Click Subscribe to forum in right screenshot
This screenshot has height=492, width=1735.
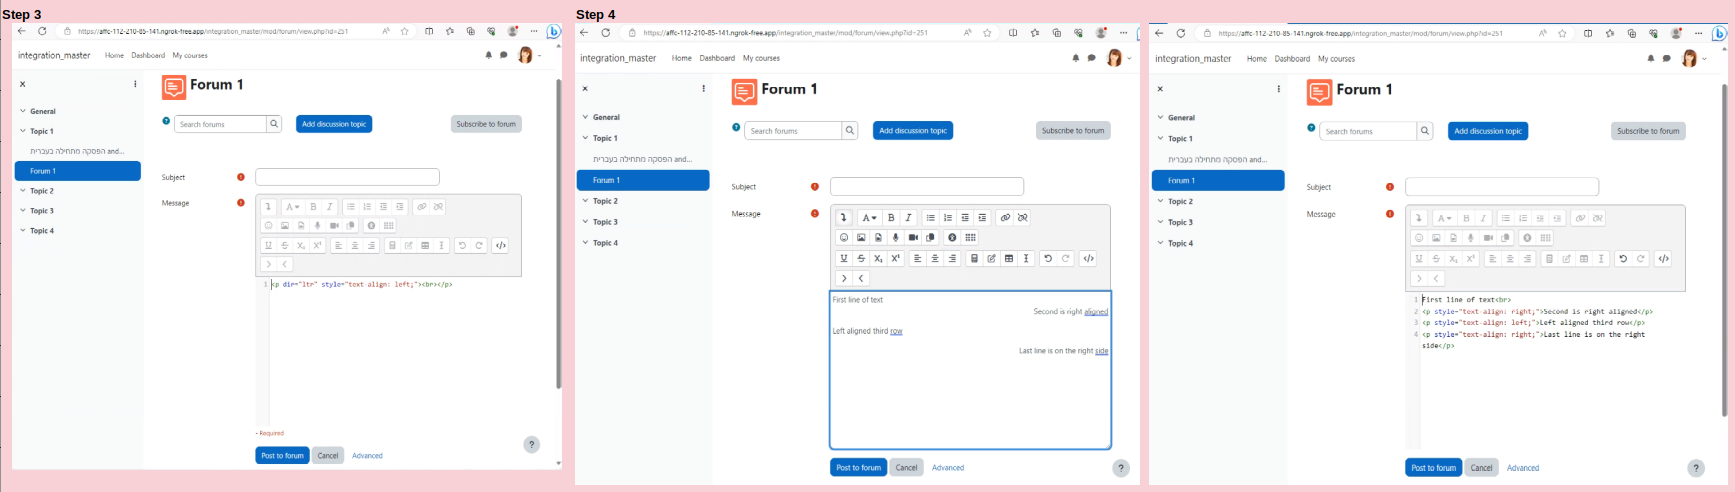click(1648, 131)
